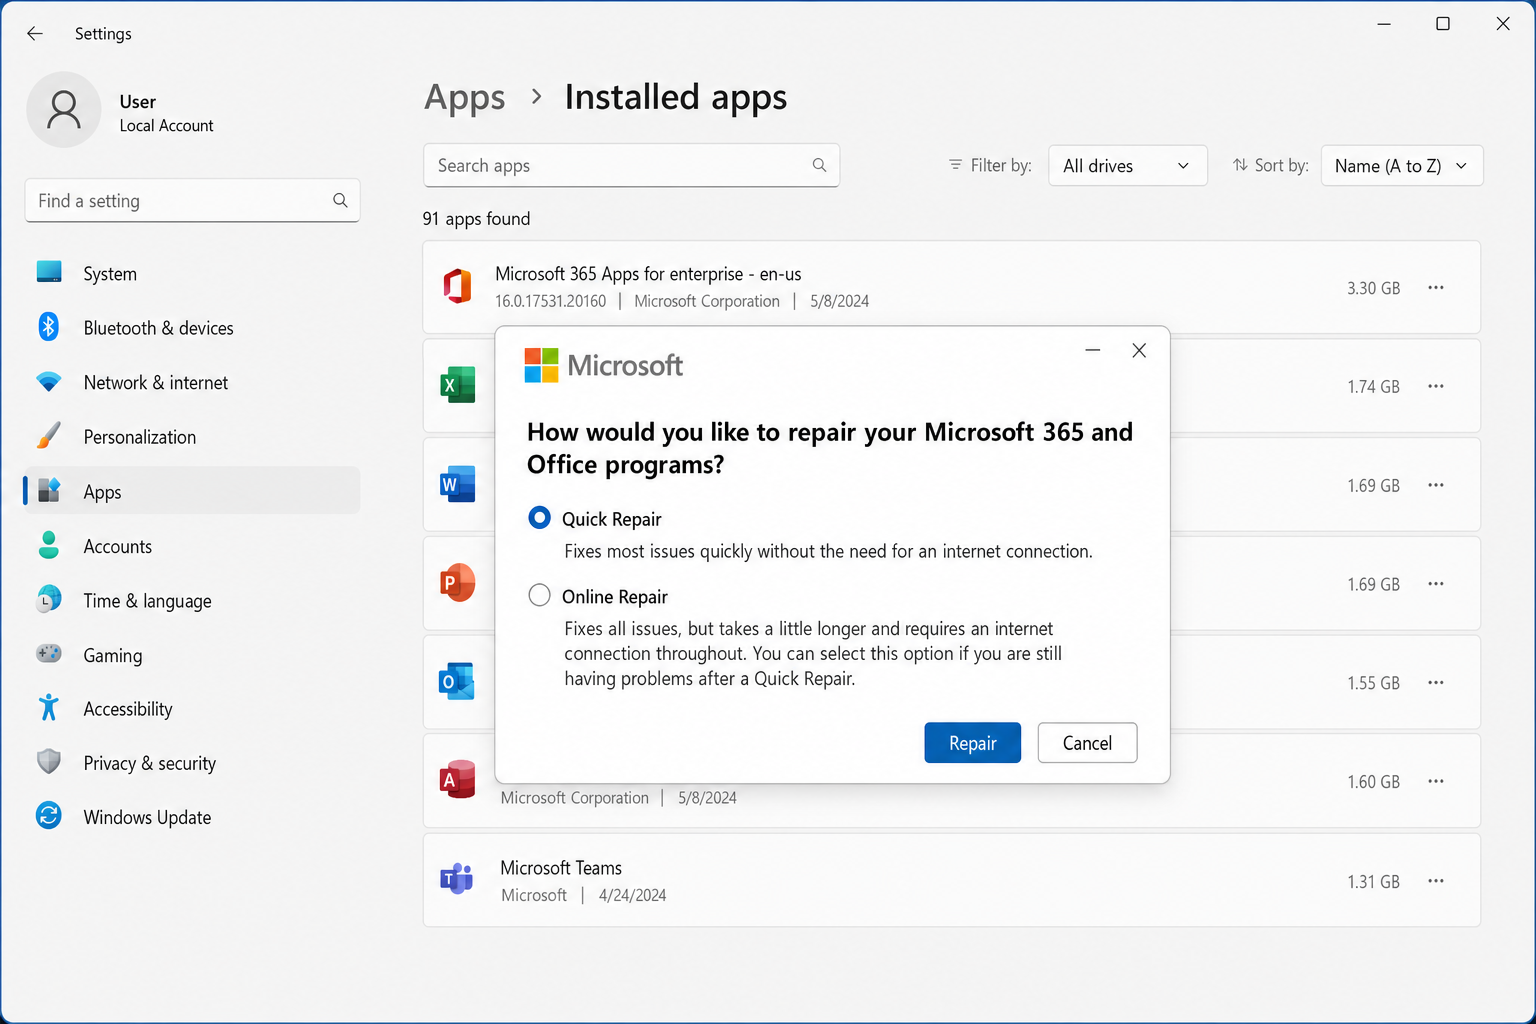The width and height of the screenshot is (1536, 1024).
Task: Go to Network & internet settings
Action: pos(192,382)
